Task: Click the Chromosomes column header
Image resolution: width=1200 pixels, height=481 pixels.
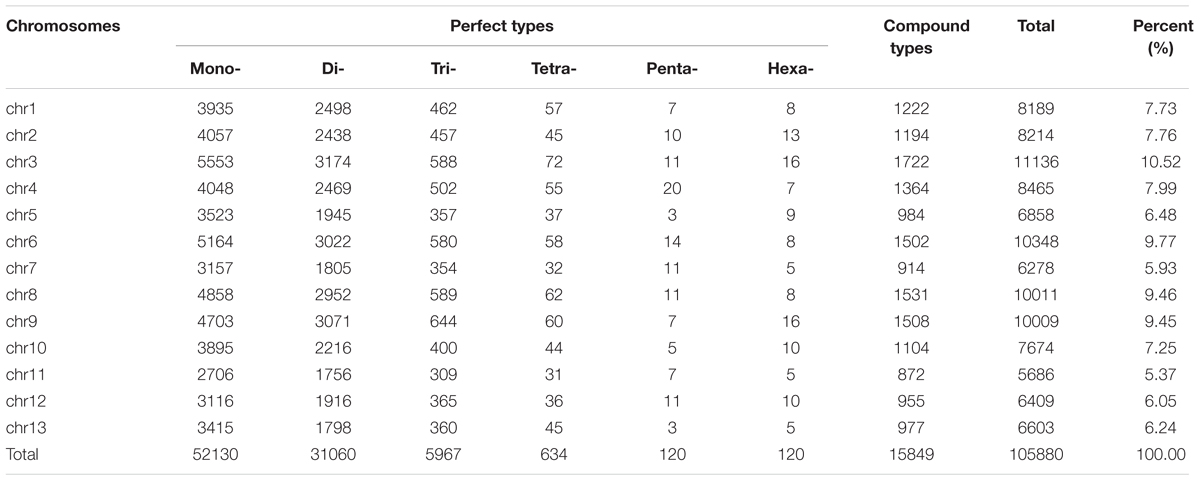Action: click(62, 26)
